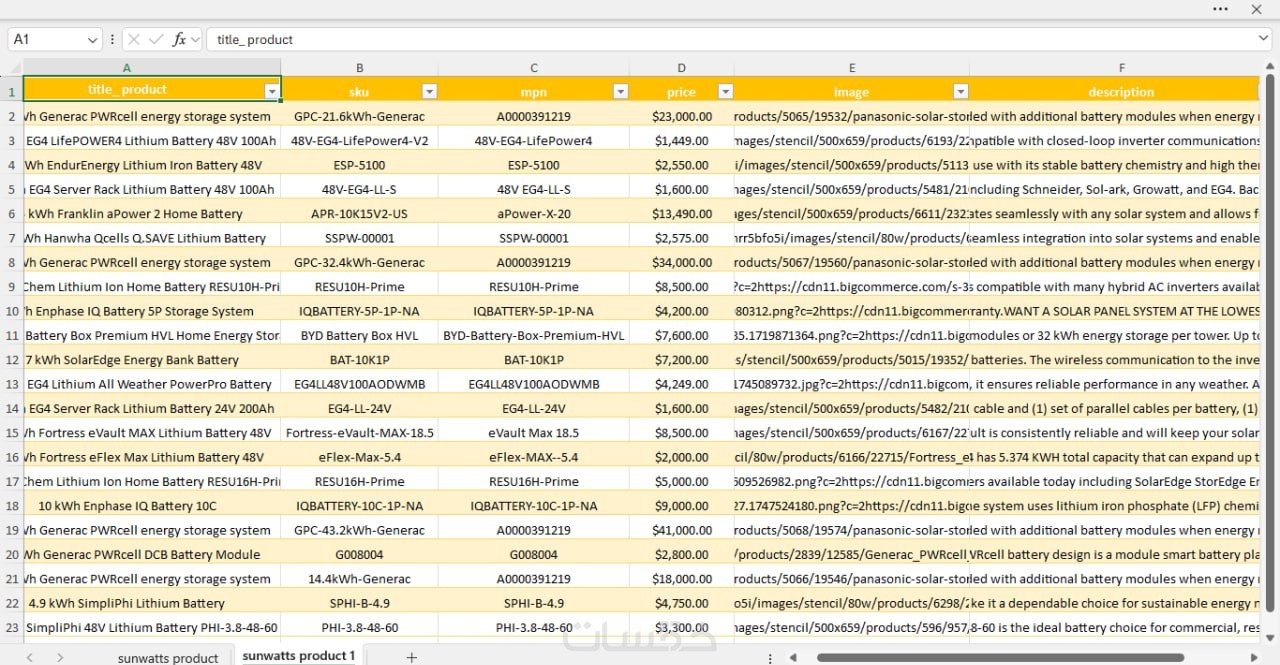
Task: Open mpn column filter dropdown
Action: point(620,91)
